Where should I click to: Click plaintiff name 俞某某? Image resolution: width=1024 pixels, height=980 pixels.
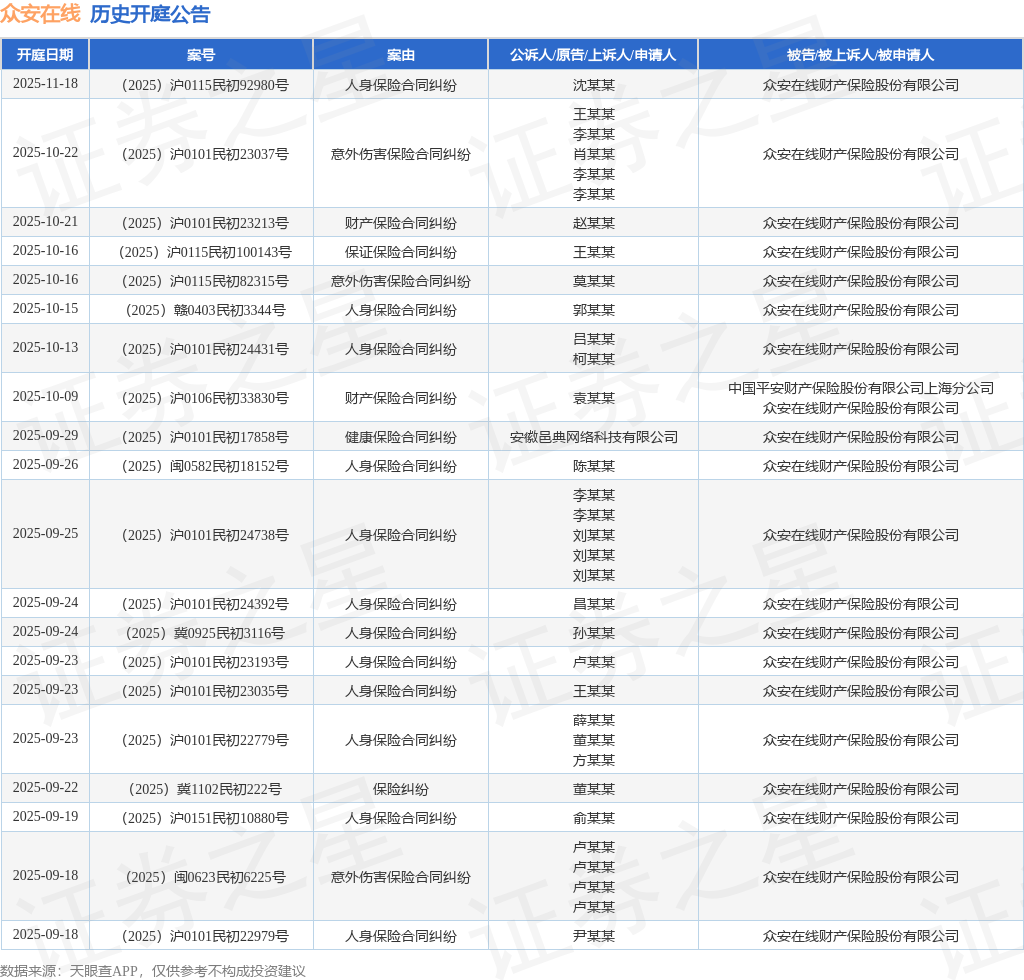tap(594, 818)
